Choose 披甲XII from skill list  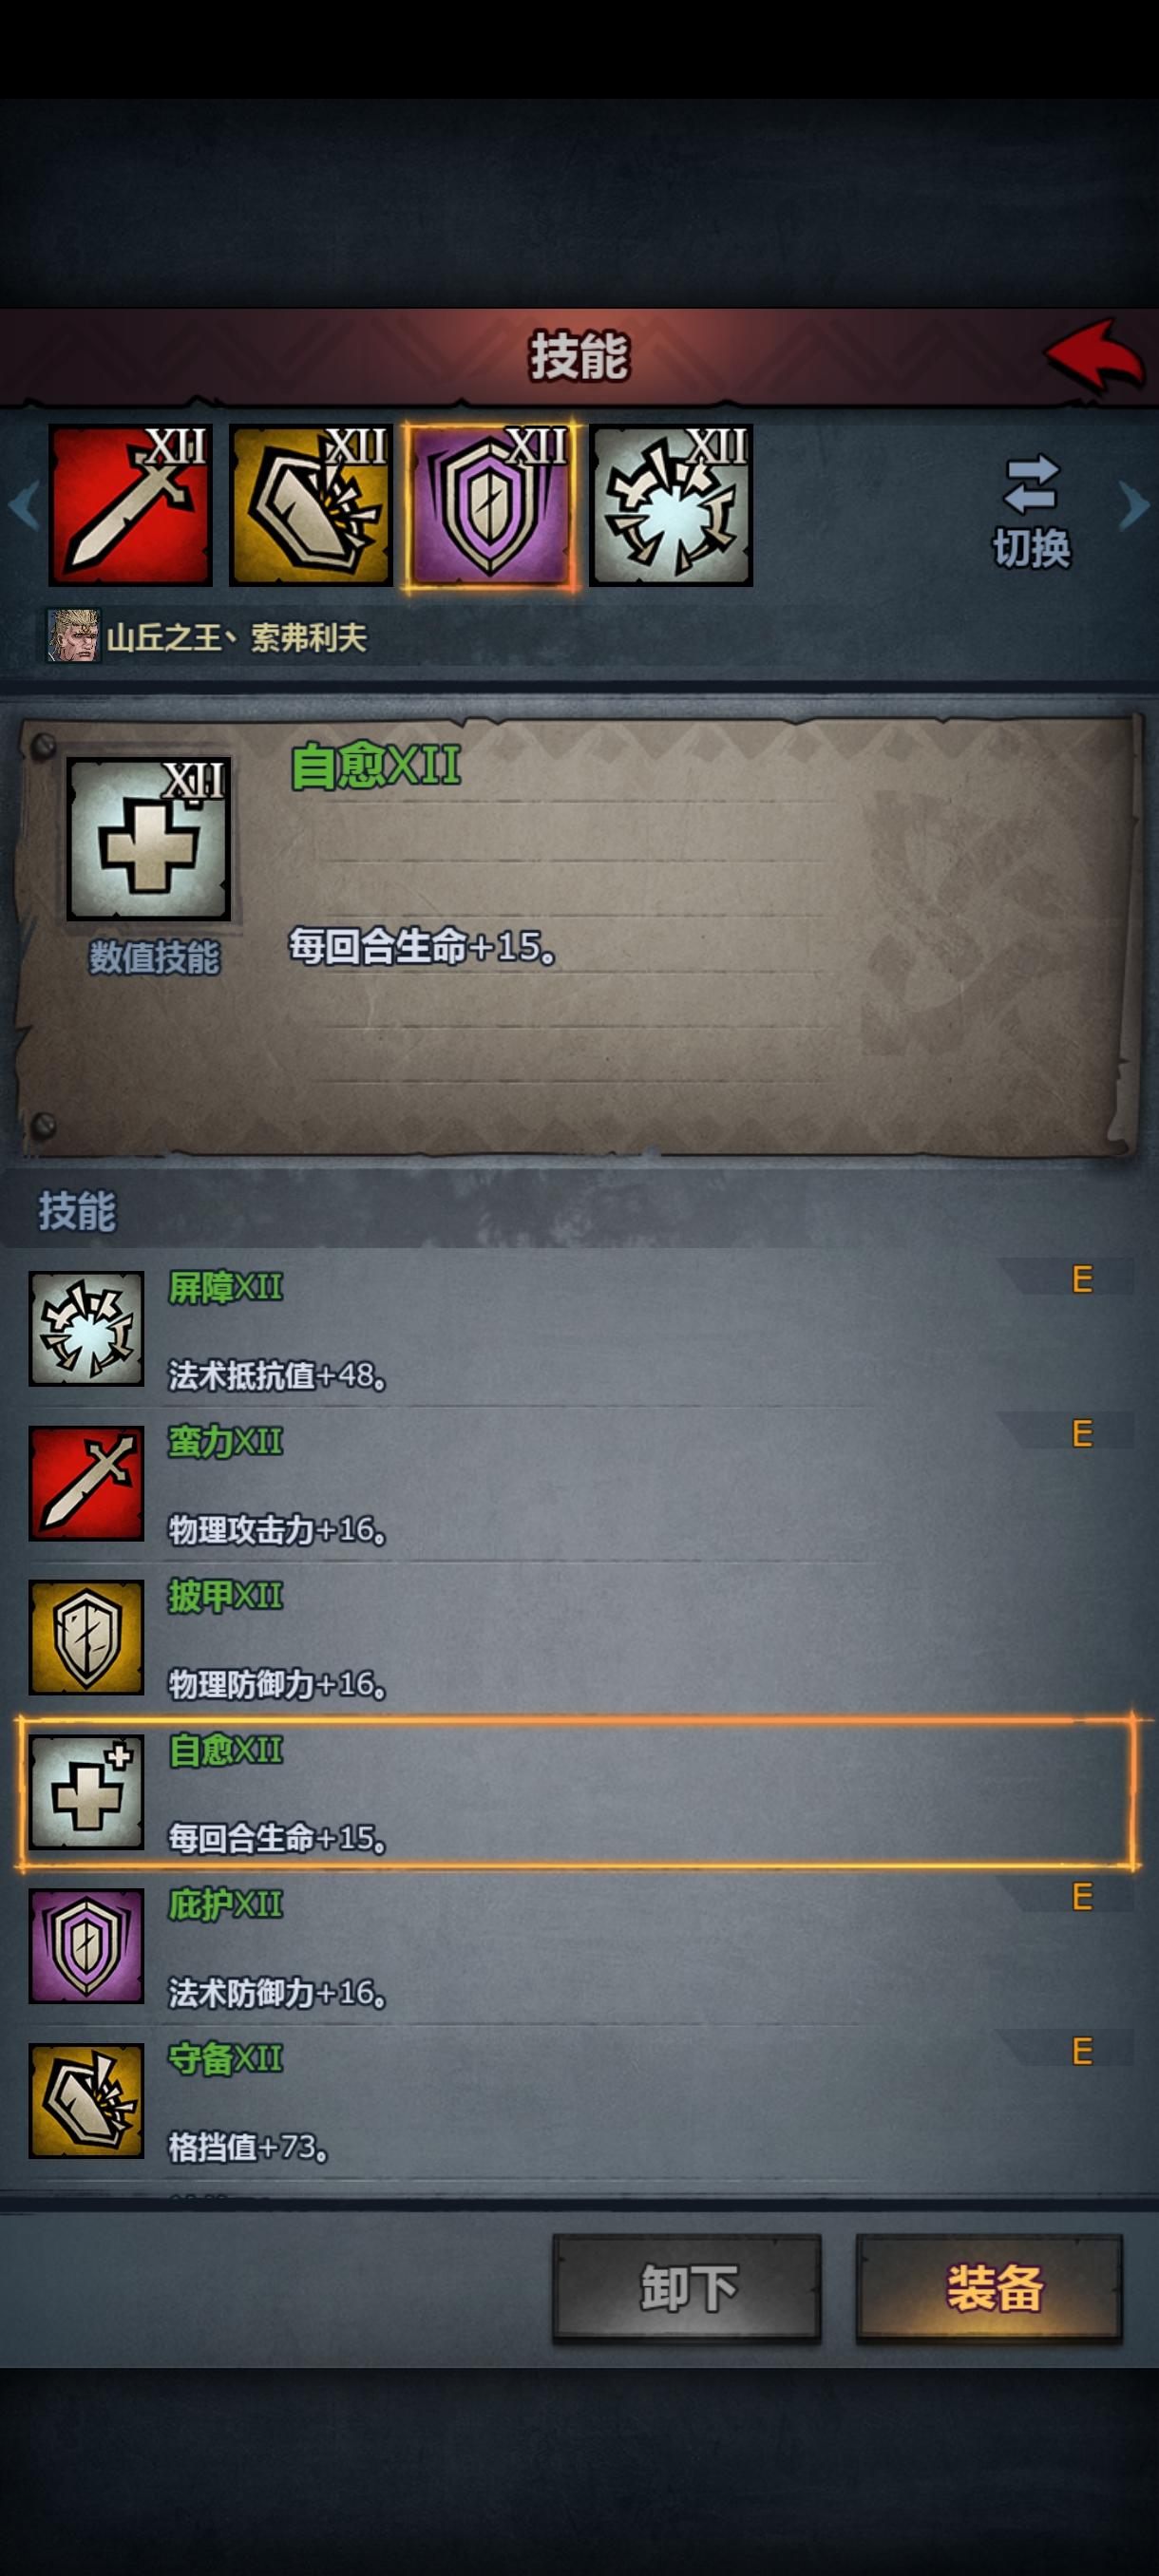(580, 1638)
